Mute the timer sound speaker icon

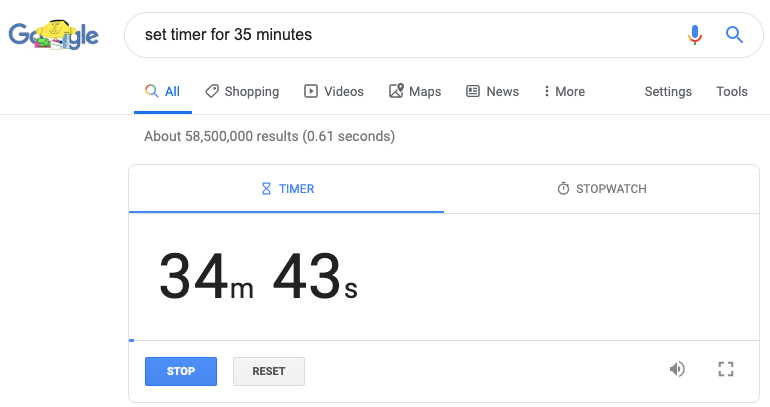[x=677, y=369]
